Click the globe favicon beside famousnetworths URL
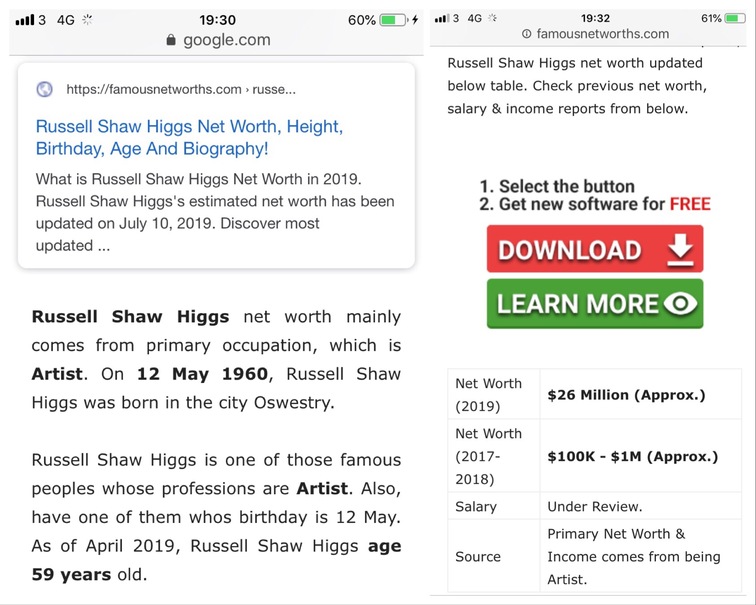The height and width of the screenshot is (605, 756). (x=44, y=89)
